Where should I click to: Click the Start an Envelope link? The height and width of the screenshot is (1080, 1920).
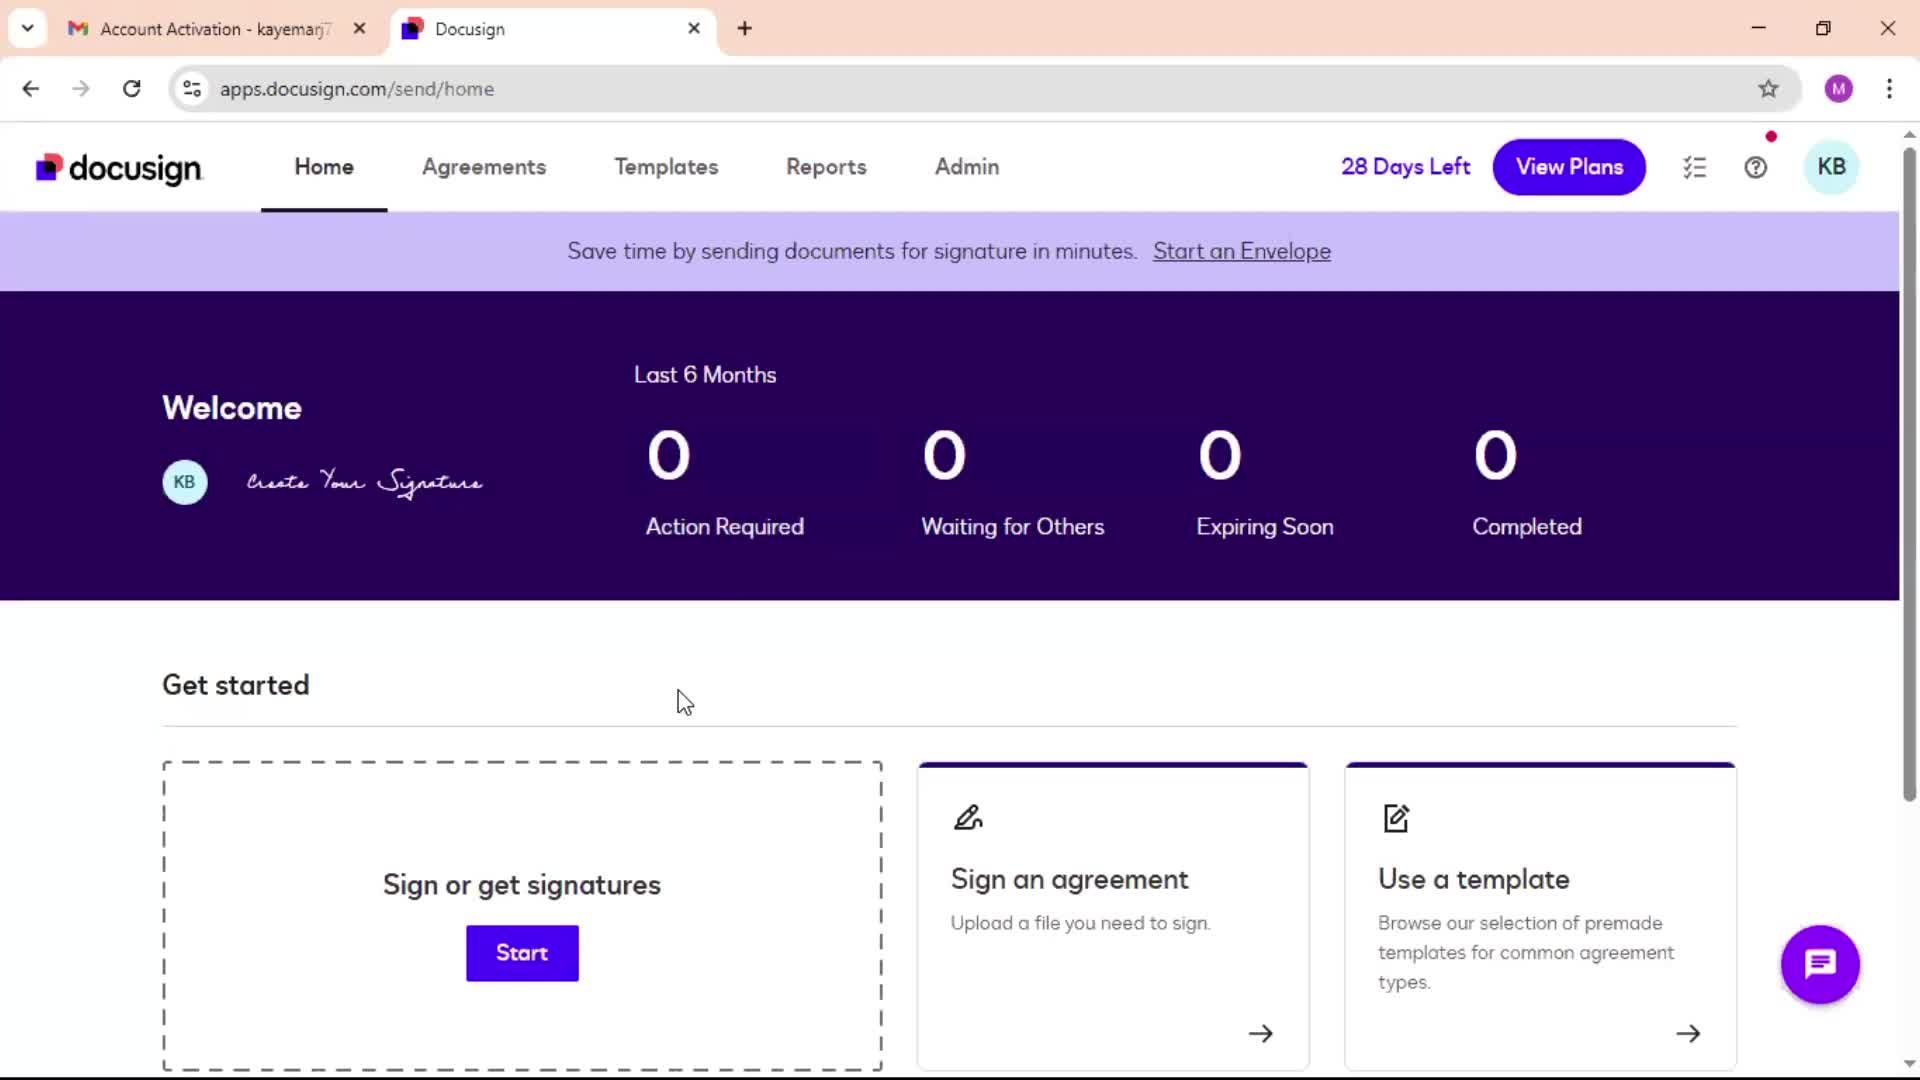pyautogui.click(x=1241, y=251)
